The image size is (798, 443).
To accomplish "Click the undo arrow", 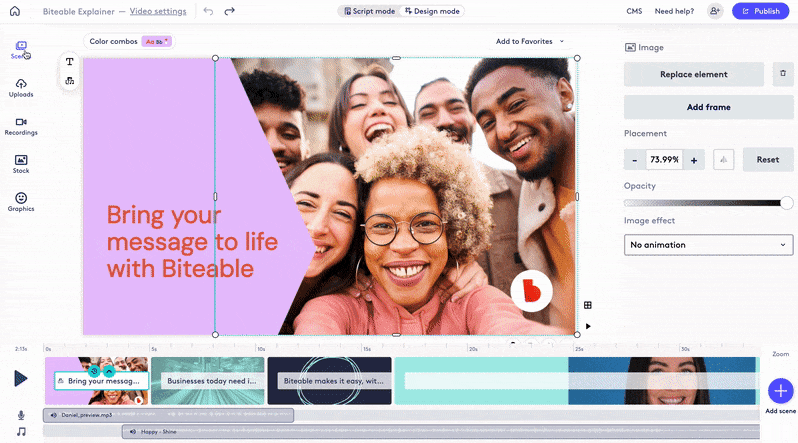I will (208, 11).
